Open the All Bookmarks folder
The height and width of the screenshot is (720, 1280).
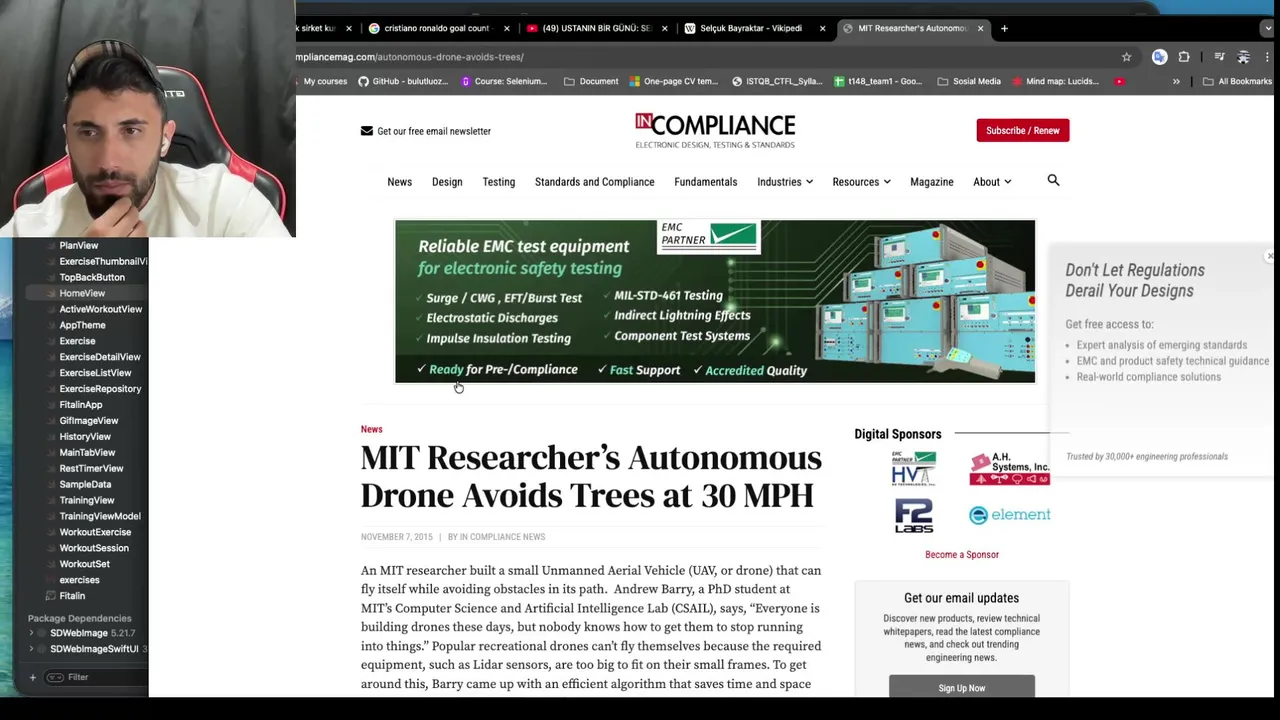(1237, 81)
